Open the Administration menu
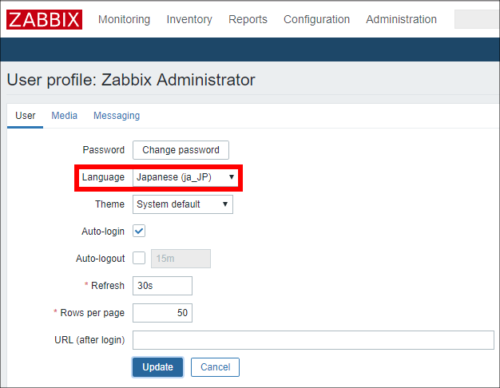The width and height of the screenshot is (500, 388). (401, 19)
